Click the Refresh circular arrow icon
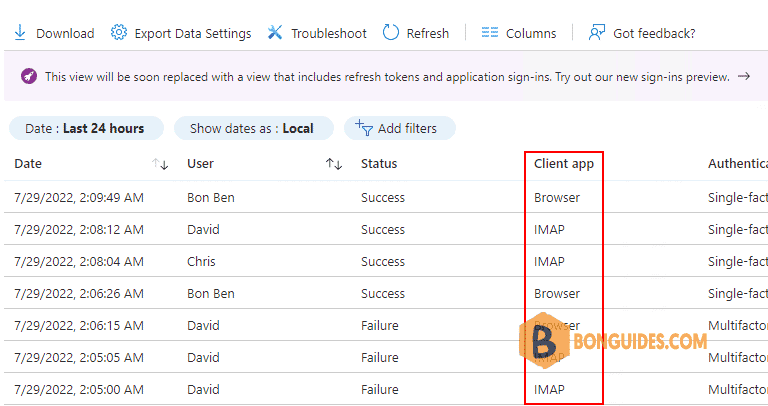 390,33
